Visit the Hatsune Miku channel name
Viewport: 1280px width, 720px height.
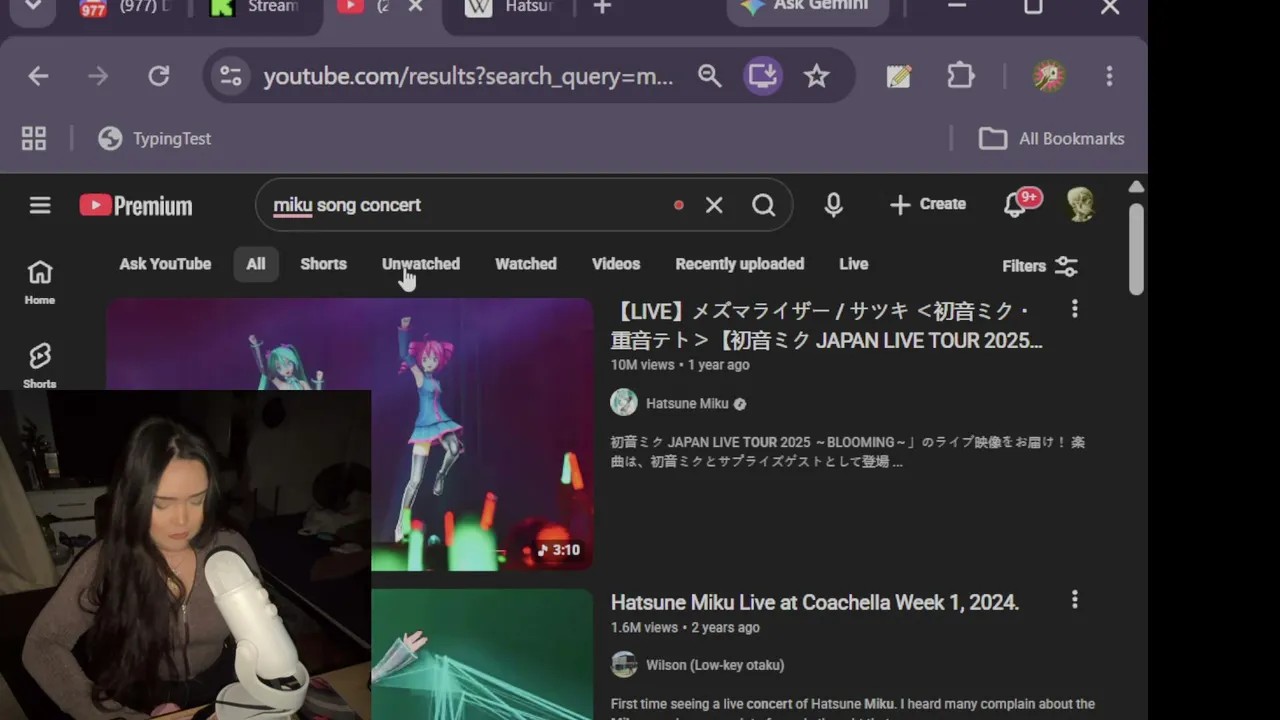(687, 404)
